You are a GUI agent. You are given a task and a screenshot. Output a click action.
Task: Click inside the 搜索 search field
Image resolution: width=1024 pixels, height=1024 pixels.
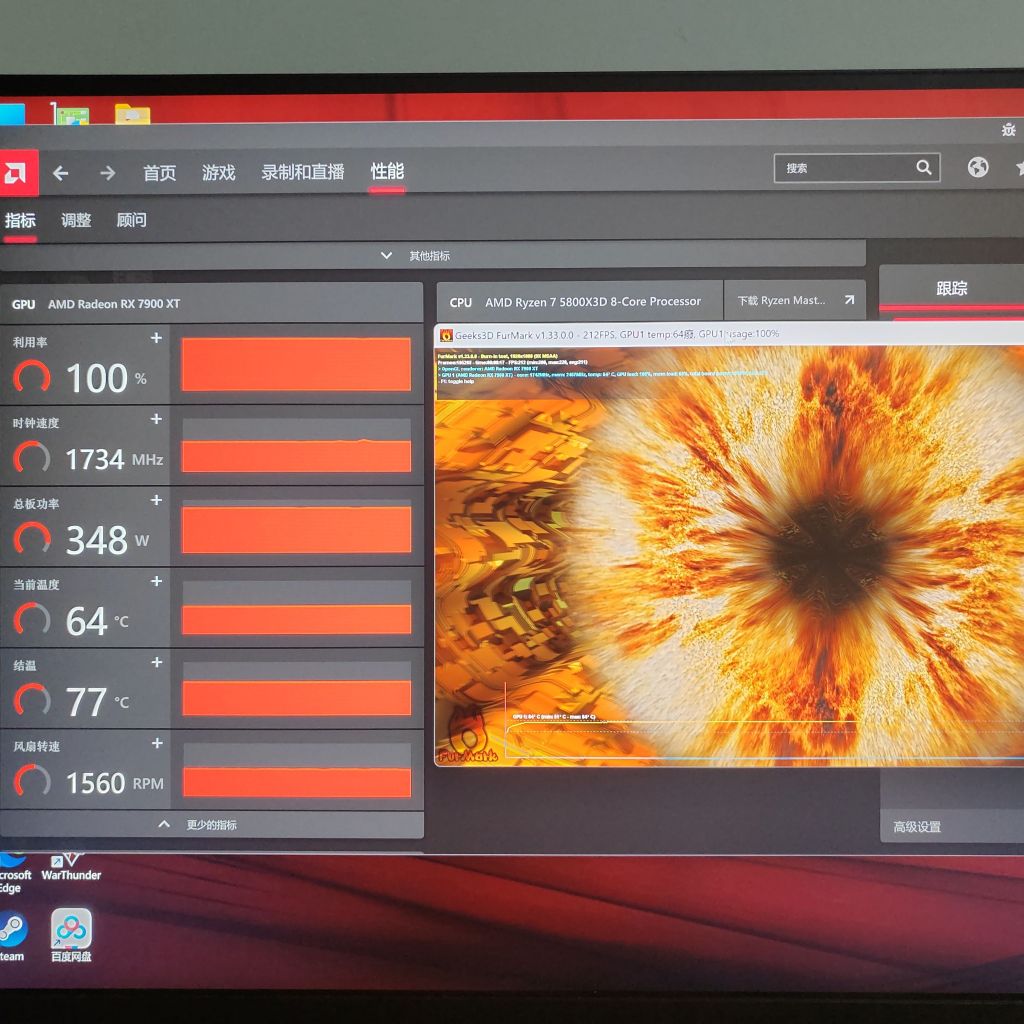tap(850, 168)
